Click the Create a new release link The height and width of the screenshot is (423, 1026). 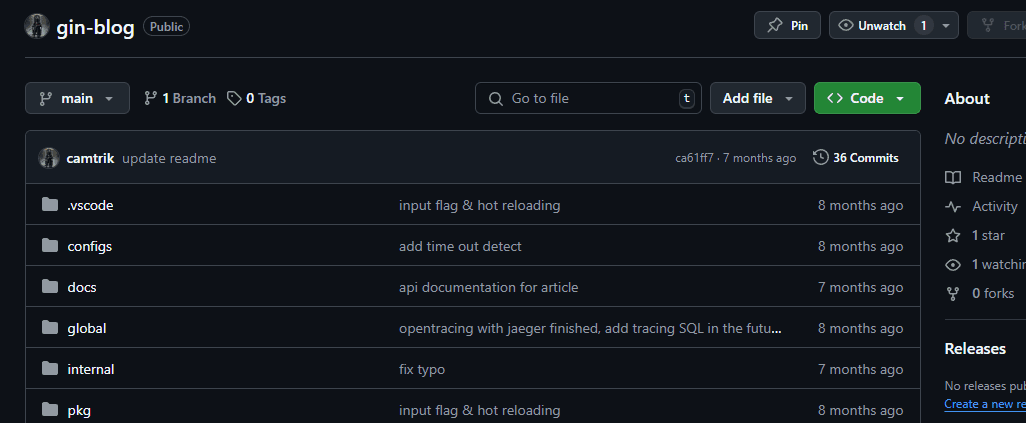tap(985, 404)
